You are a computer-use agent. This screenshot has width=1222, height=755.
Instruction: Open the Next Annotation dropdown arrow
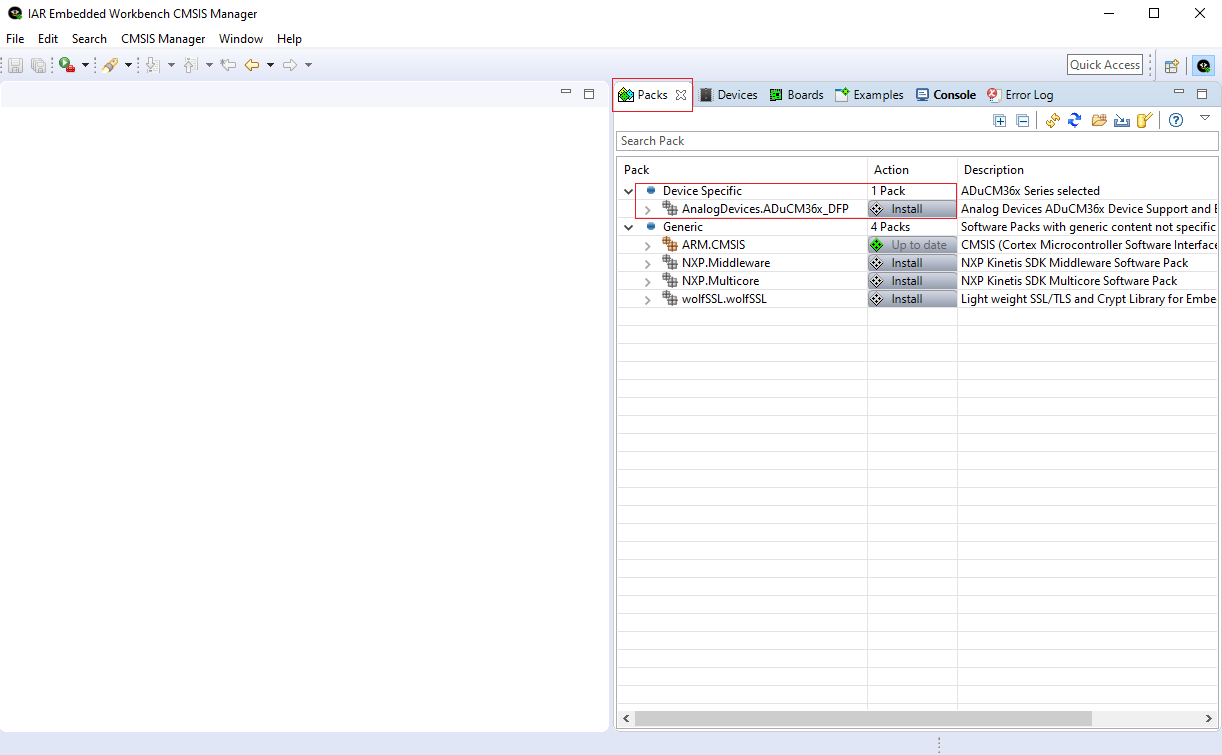point(171,65)
